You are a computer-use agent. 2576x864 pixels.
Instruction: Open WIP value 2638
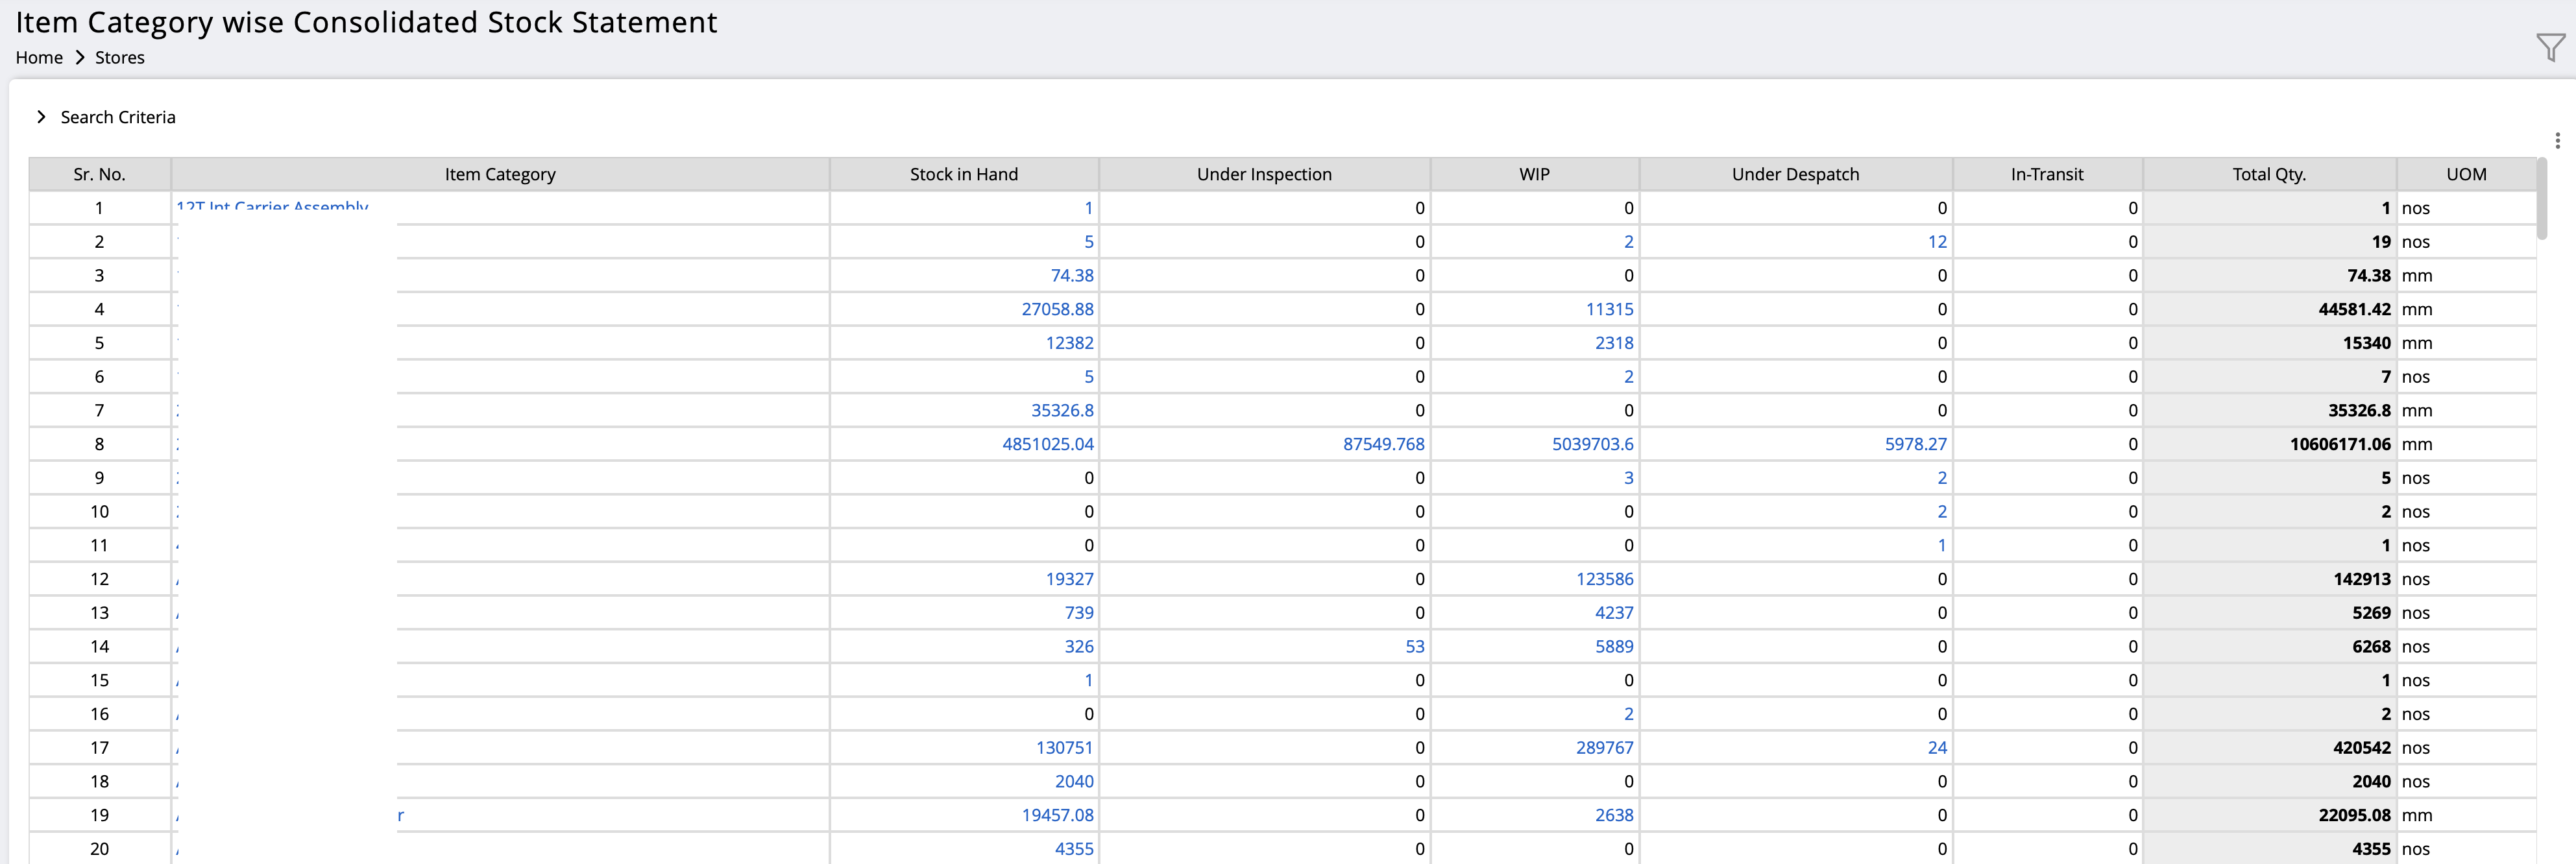click(1614, 816)
